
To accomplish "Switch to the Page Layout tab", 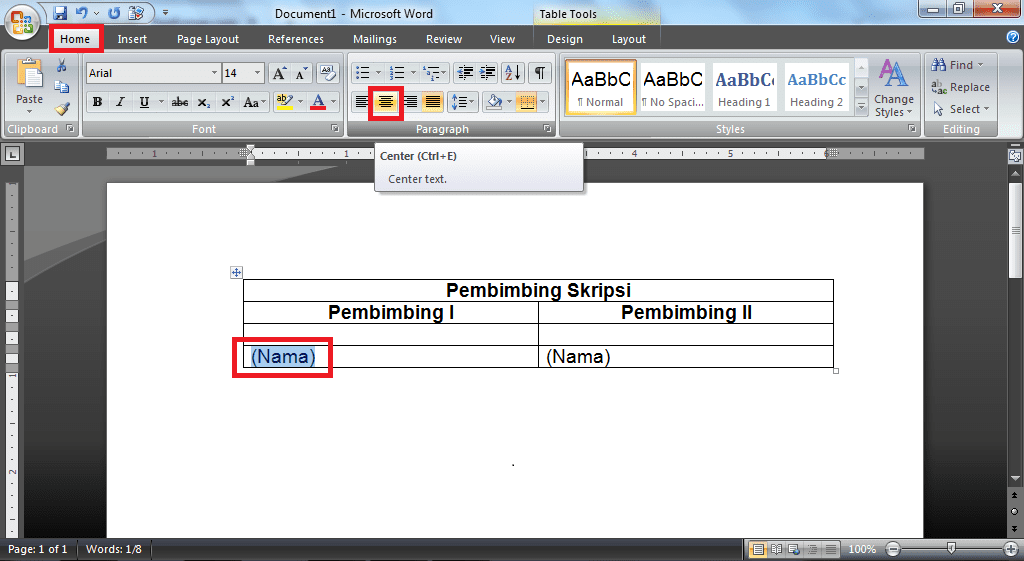I will point(208,39).
